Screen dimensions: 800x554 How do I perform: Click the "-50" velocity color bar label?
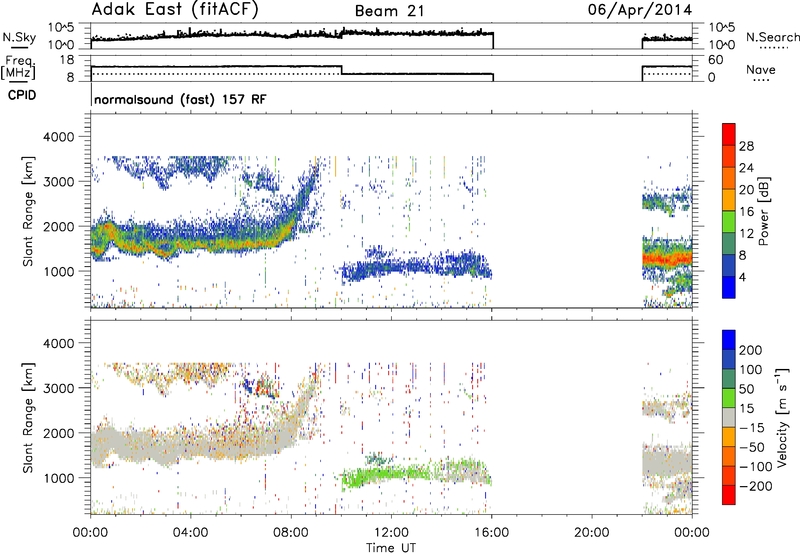pyautogui.click(x=752, y=447)
